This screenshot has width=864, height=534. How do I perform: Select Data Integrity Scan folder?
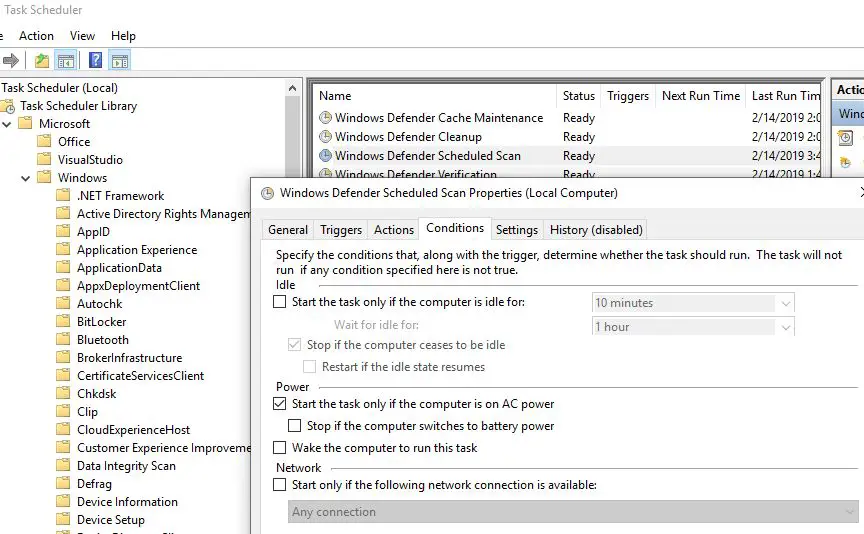tap(126, 466)
